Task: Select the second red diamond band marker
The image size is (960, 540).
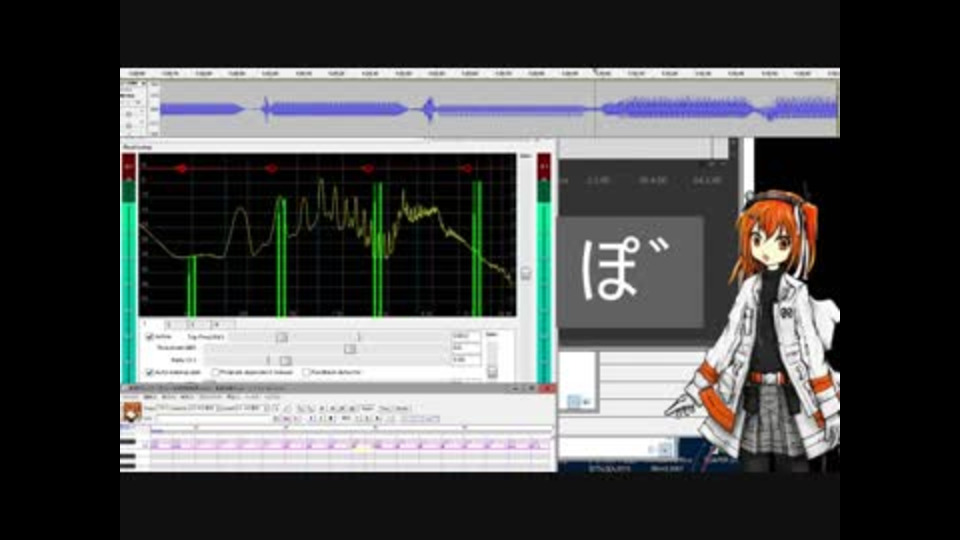Action: 271,168
